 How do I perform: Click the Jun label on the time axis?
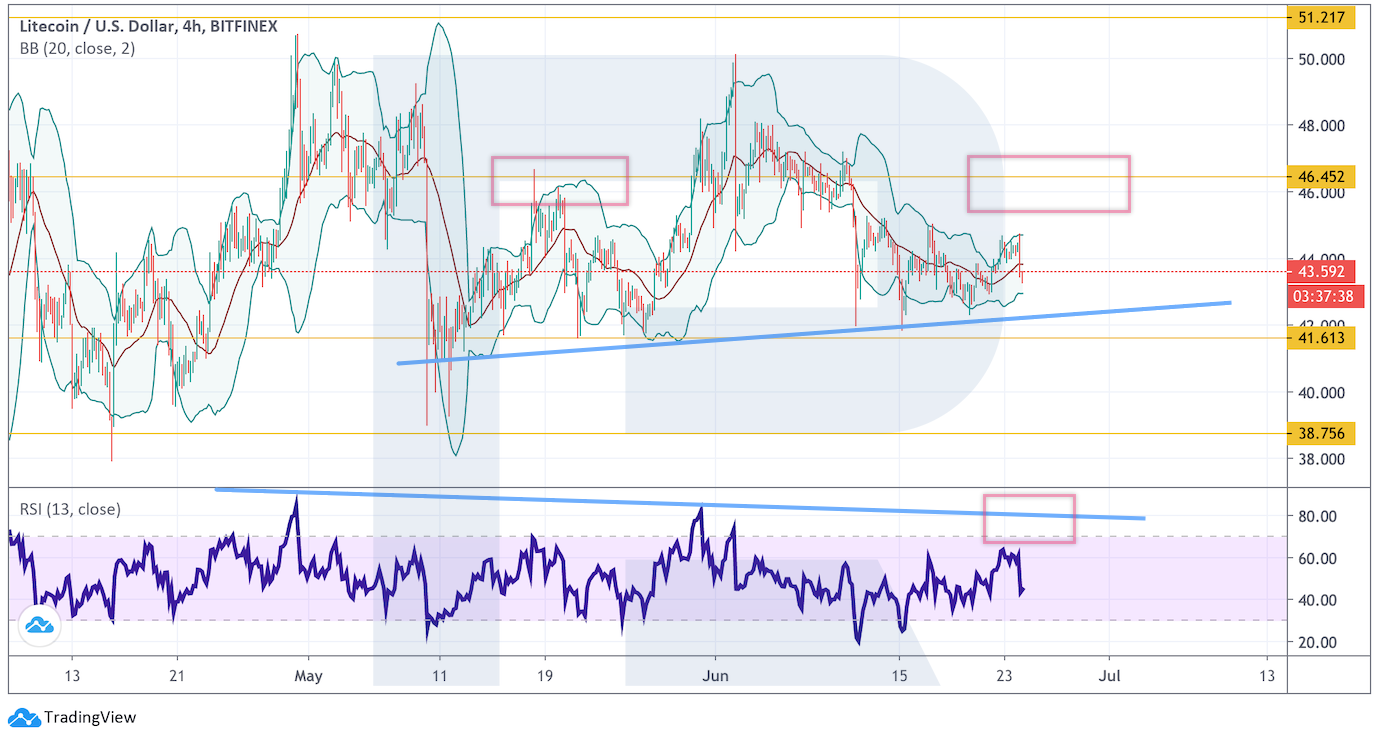click(x=715, y=676)
